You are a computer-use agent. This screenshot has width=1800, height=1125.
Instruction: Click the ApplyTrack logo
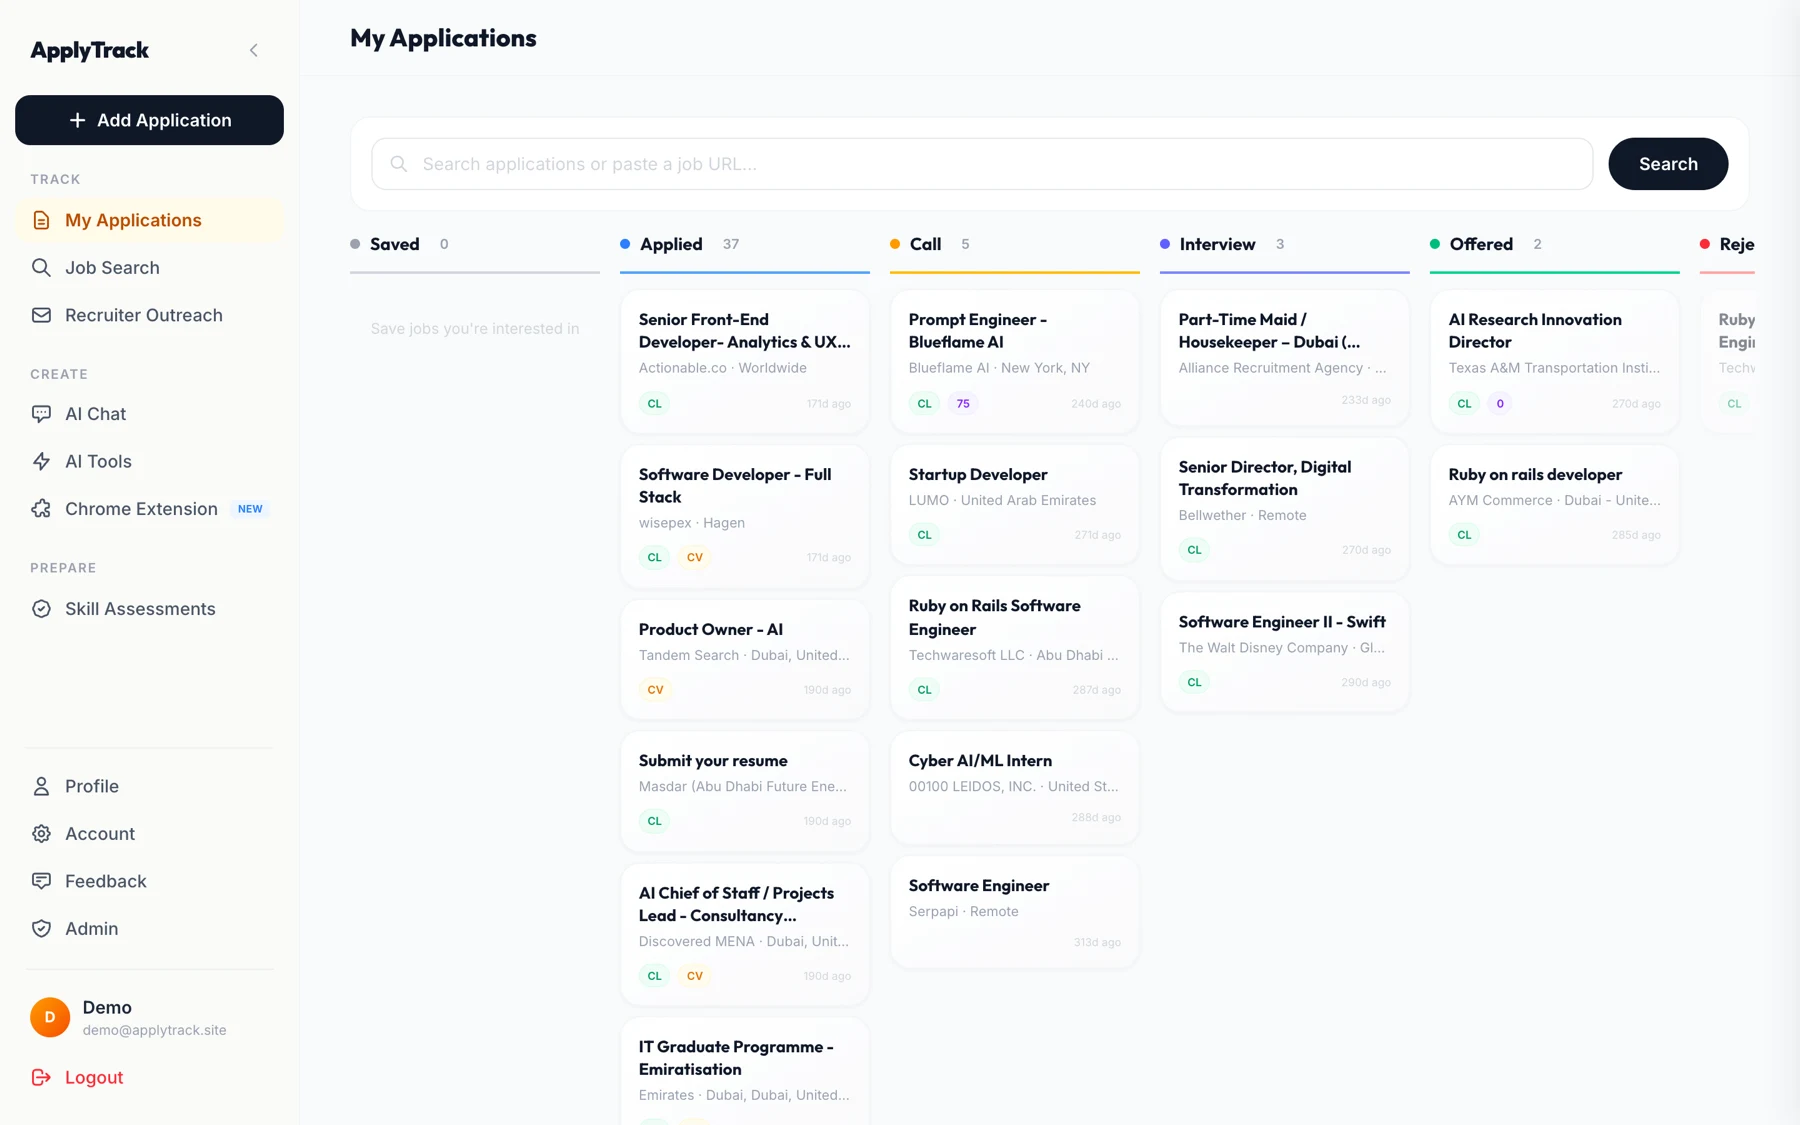coord(90,50)
